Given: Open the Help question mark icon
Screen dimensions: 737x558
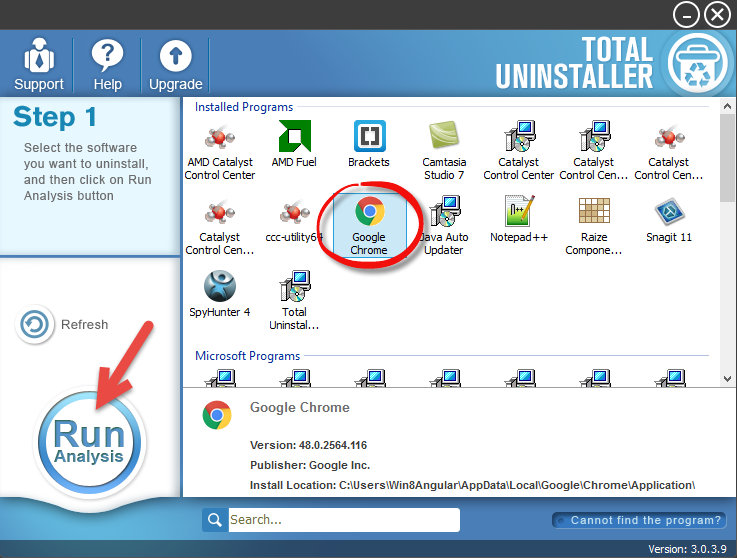Looking at the screenshot, I should coord(107,55).
